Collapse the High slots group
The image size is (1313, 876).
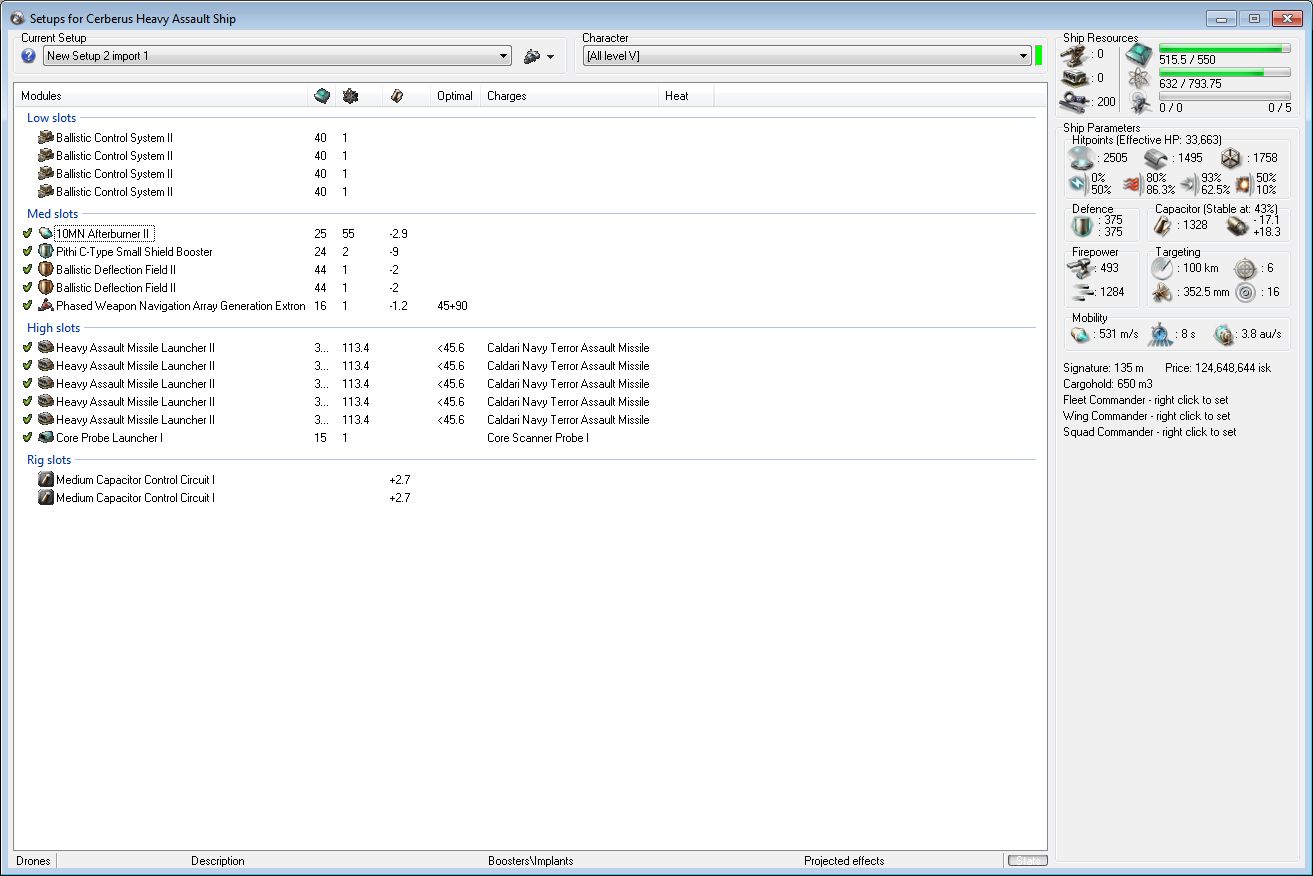53,328
